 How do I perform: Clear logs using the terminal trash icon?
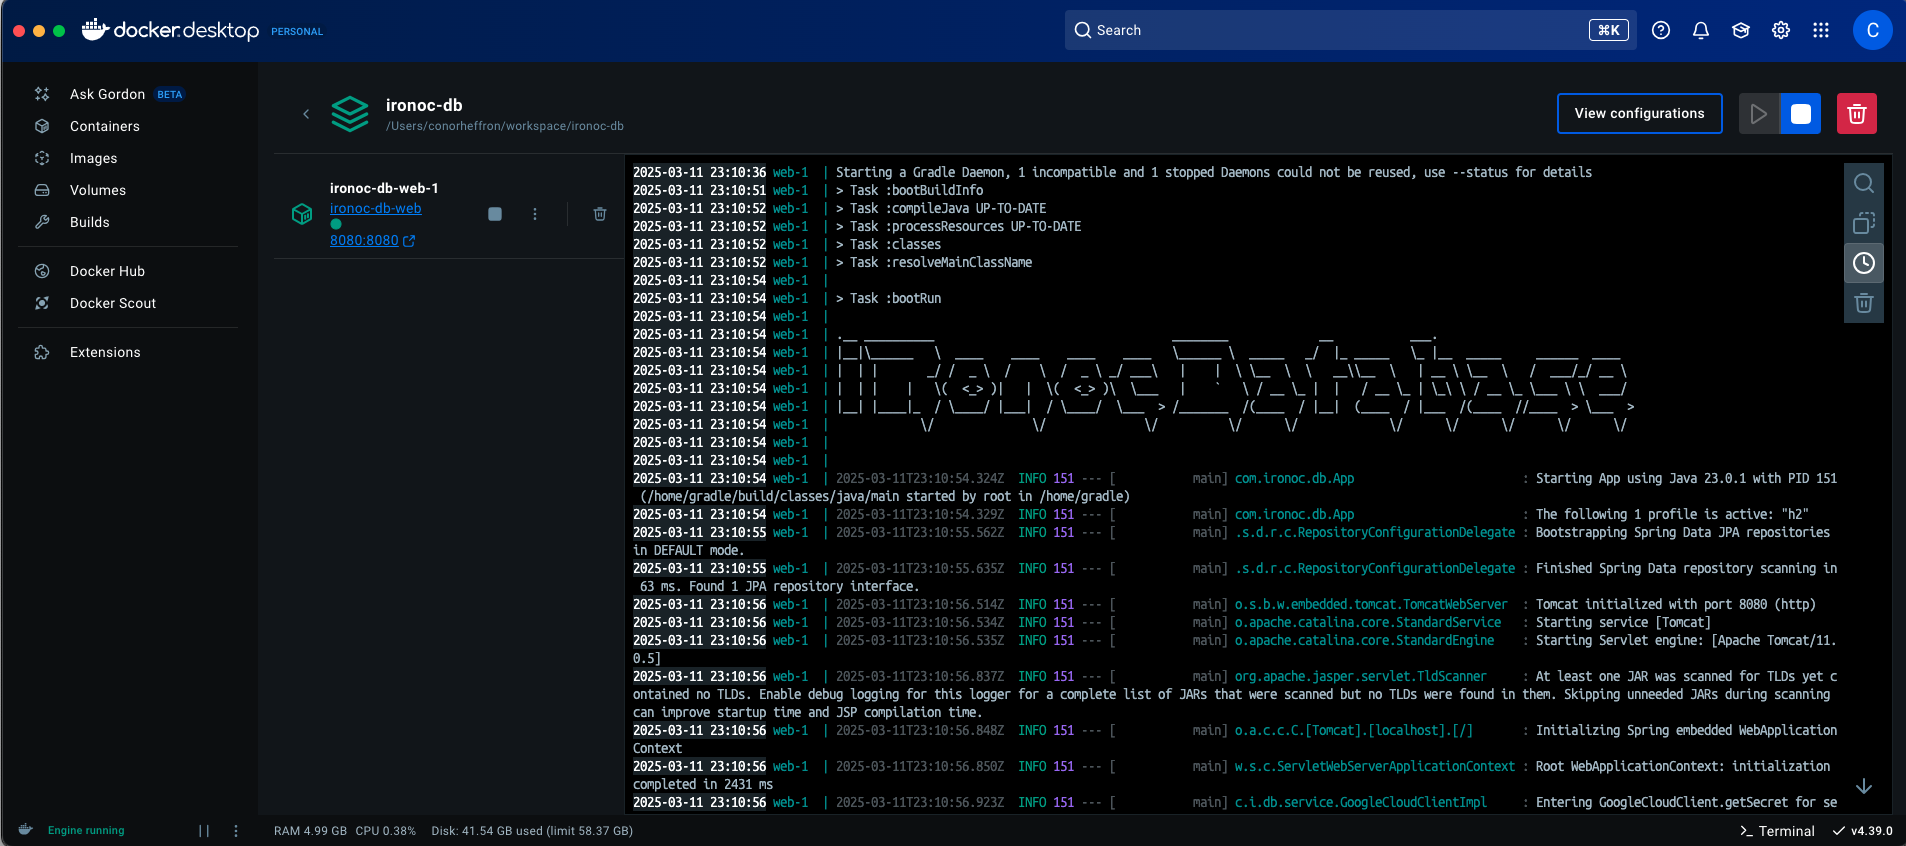pos(1863,303)
